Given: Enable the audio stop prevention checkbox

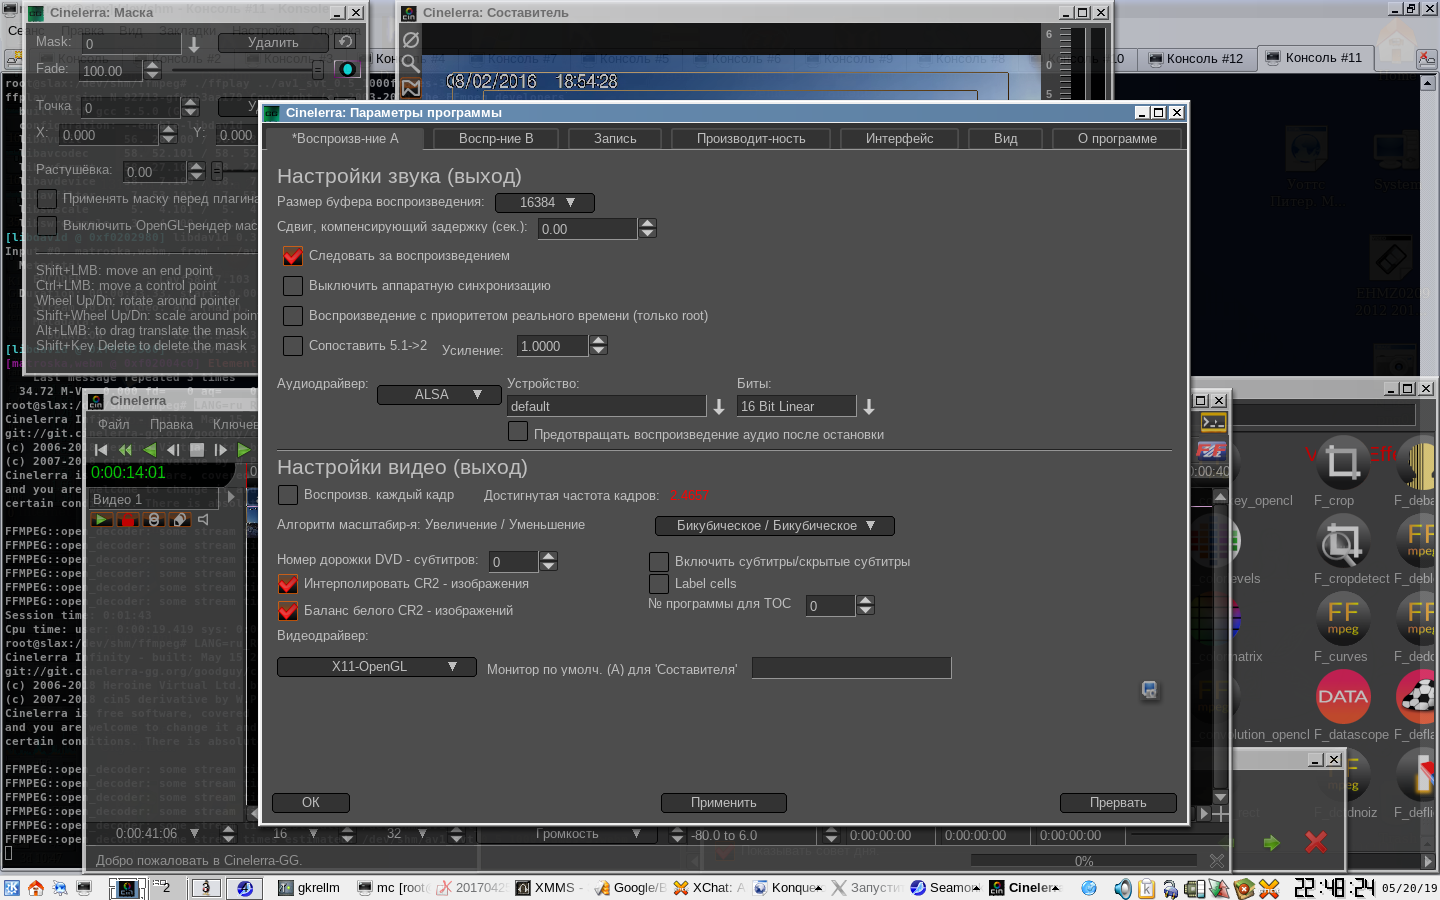Looking at the screenshot, I should 518,431.
